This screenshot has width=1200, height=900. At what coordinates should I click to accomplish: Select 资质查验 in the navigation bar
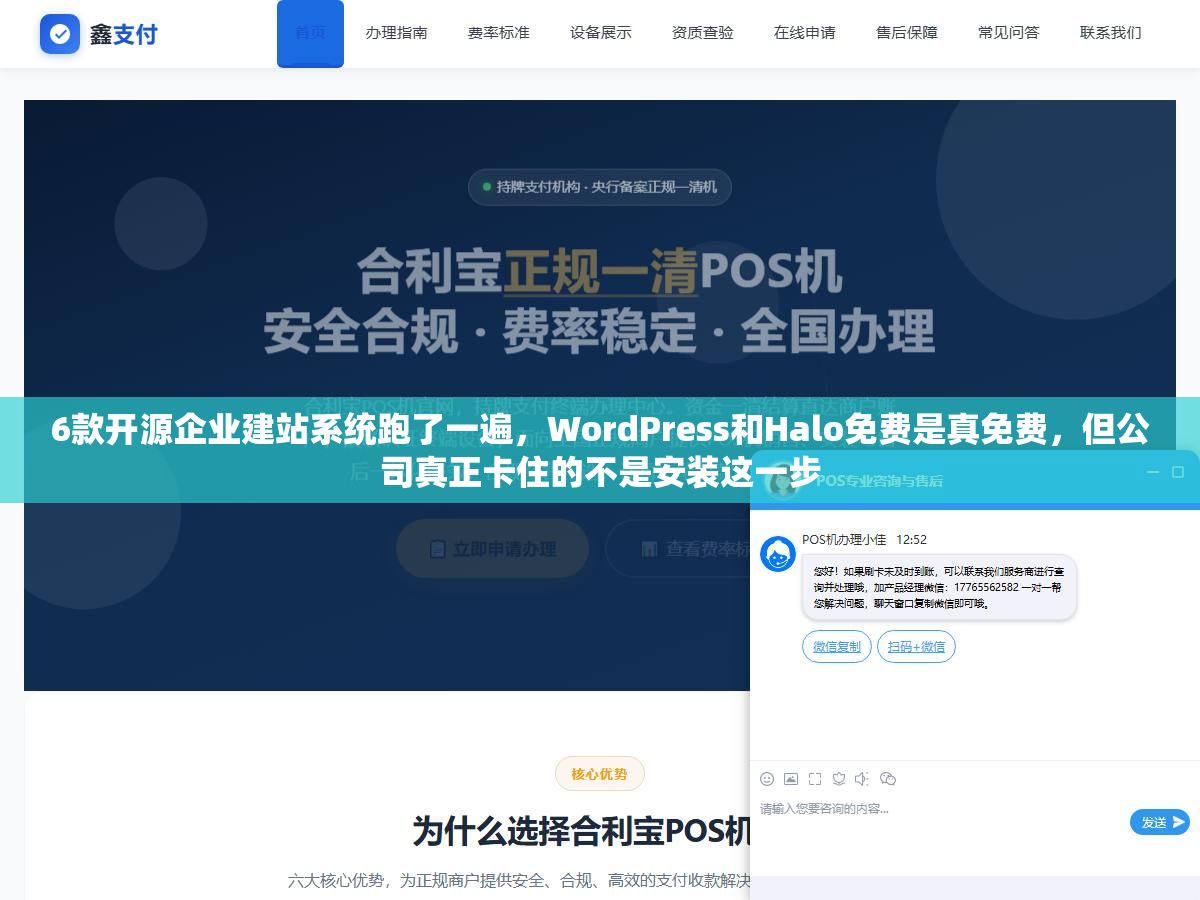point(702,33)
